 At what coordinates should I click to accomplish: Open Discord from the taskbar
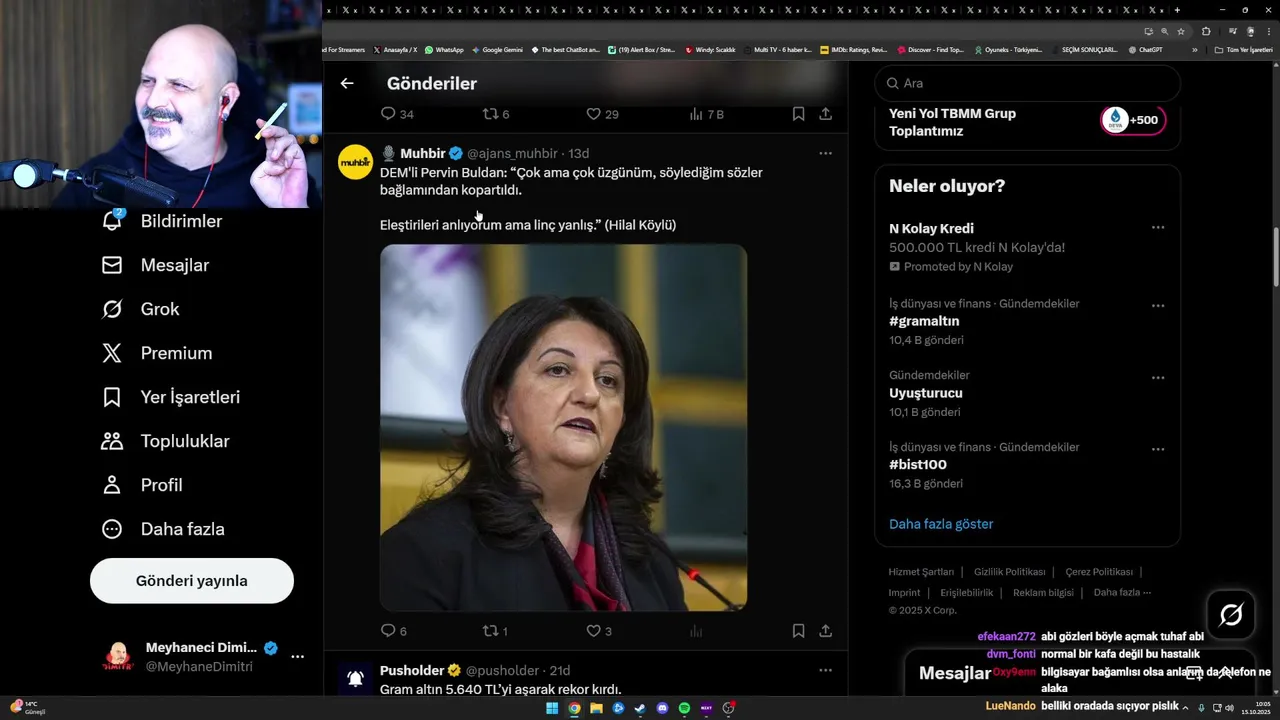pyautogui.click(x=662, y=708)
